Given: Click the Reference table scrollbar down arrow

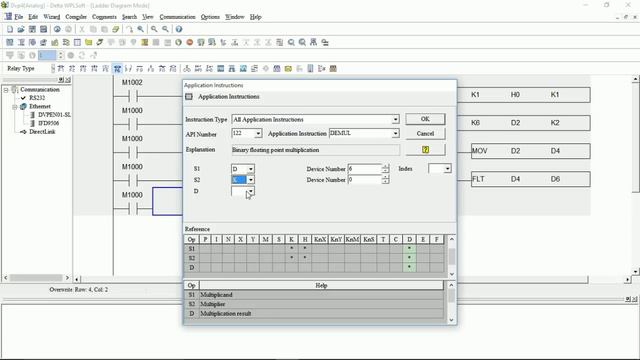Looking at the screenshot, I should [452, 274].
